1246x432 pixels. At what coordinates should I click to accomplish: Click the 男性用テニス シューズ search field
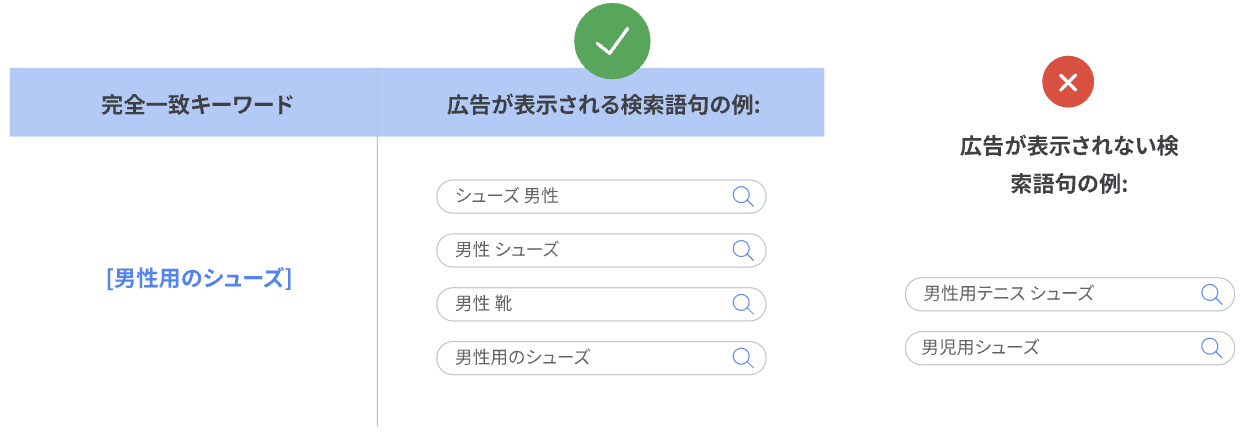pos(1070,294)
